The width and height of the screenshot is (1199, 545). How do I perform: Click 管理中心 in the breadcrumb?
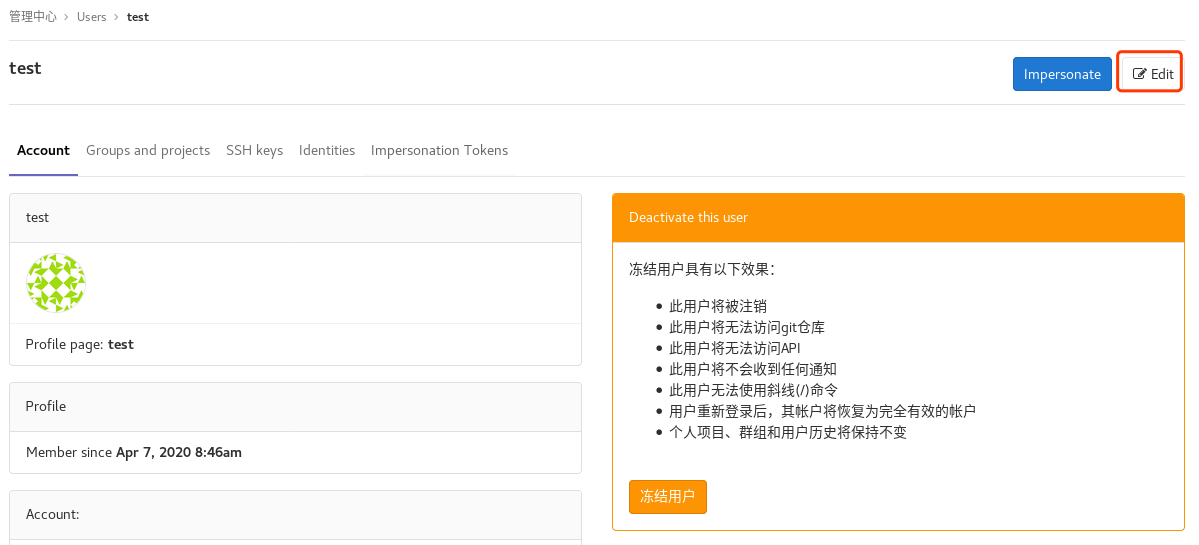33,17
